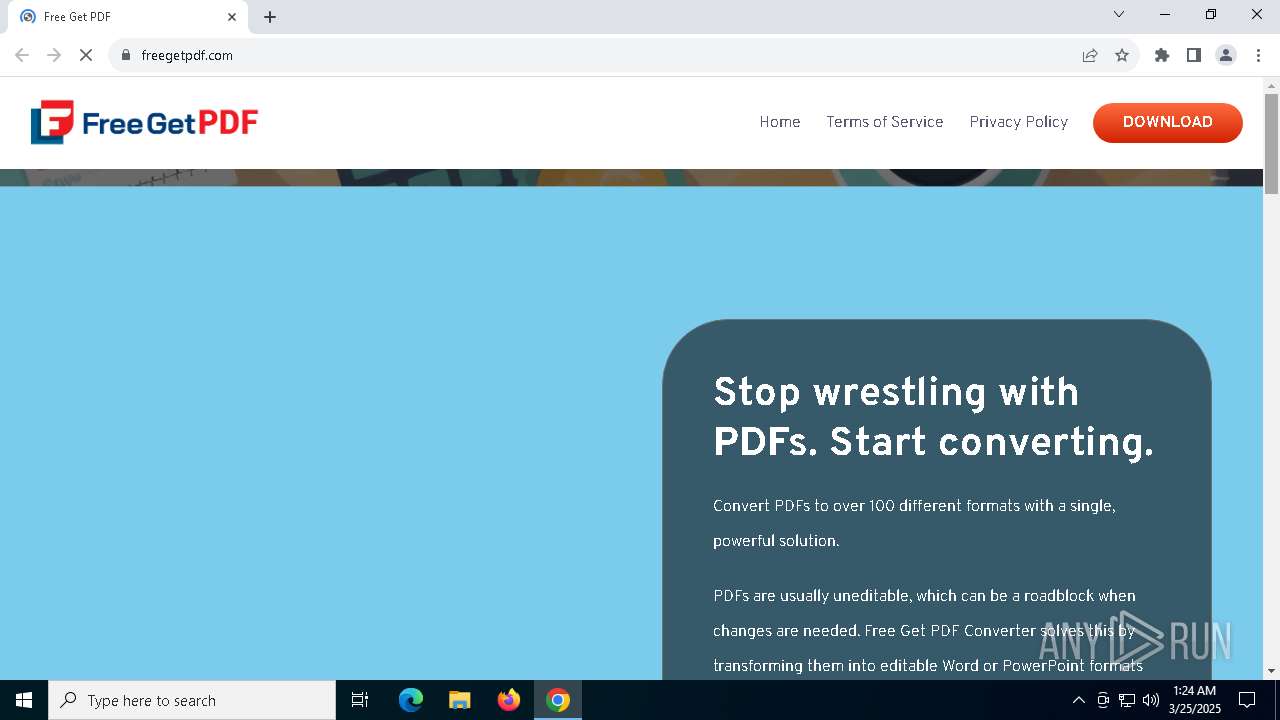
Task: Open the Windows Start menu
Action: pyautogui.click(x=24, y=700)
